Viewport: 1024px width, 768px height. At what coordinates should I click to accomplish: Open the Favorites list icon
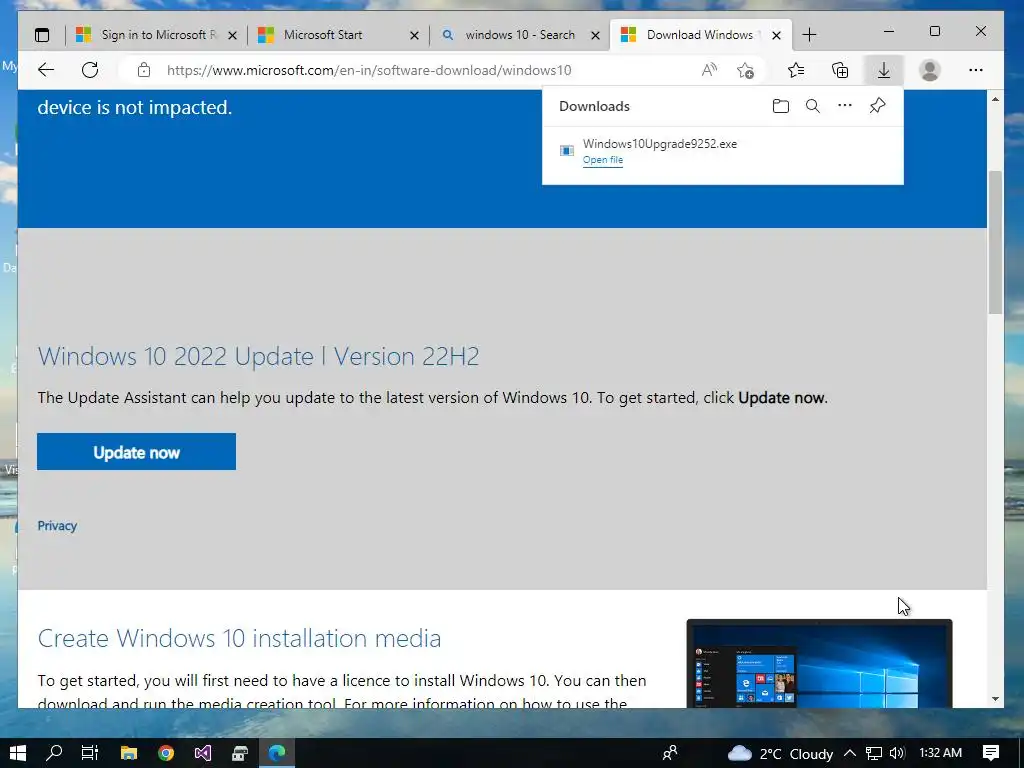click(x=795, y=70)
